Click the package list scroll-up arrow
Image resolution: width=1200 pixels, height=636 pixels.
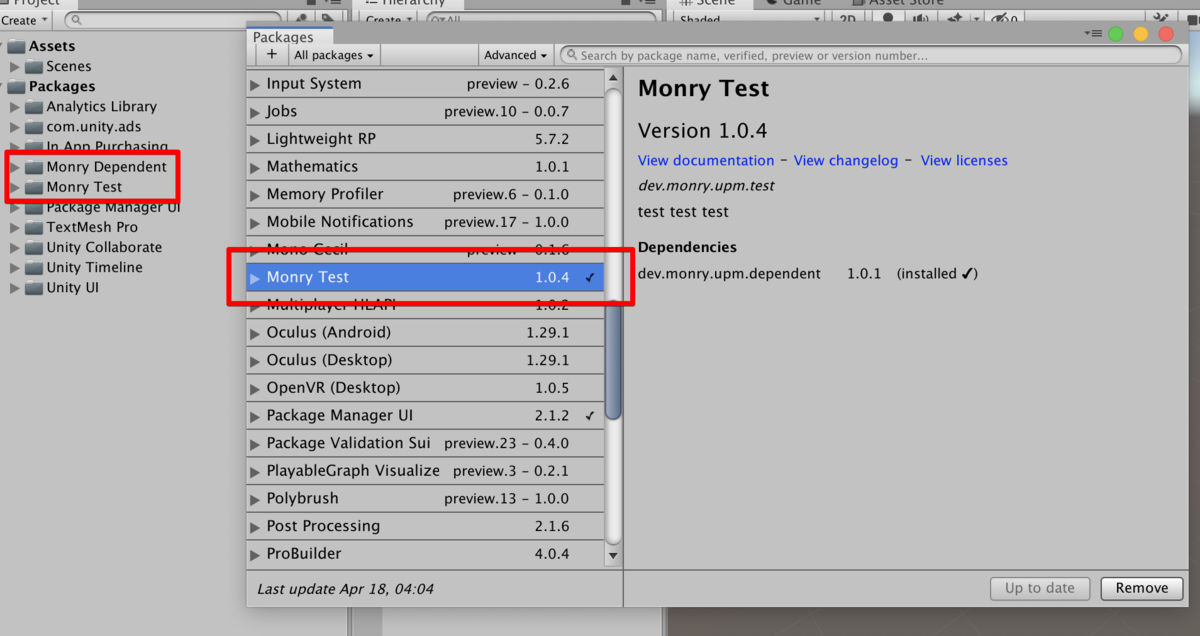click(x=613, y=80)
